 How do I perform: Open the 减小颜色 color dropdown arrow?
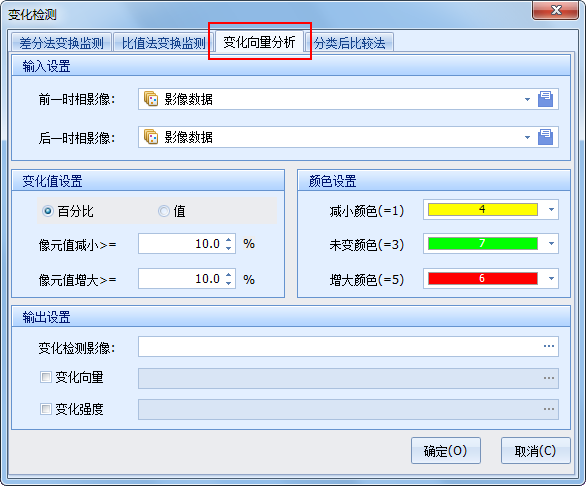(x=551, y=210)
